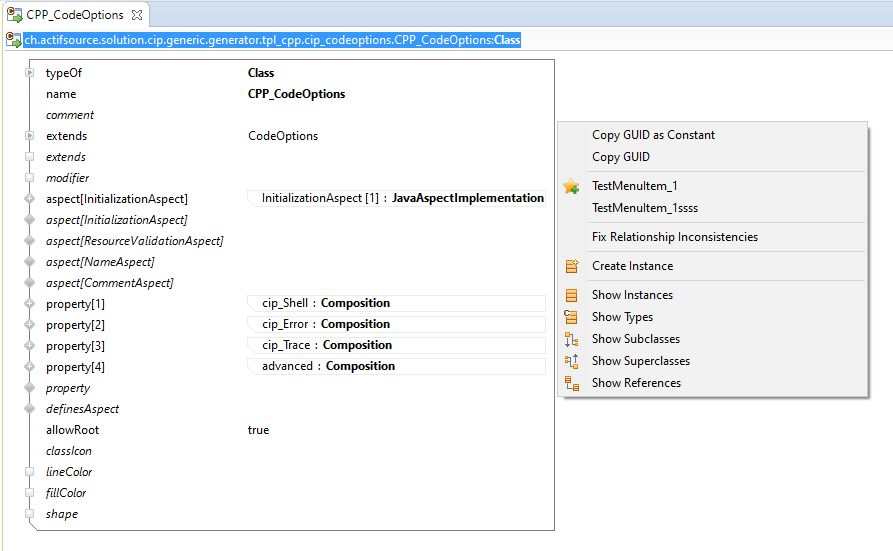Click the fillColor property label
This screenshot has height=551, width=893.
coord(66,493)
